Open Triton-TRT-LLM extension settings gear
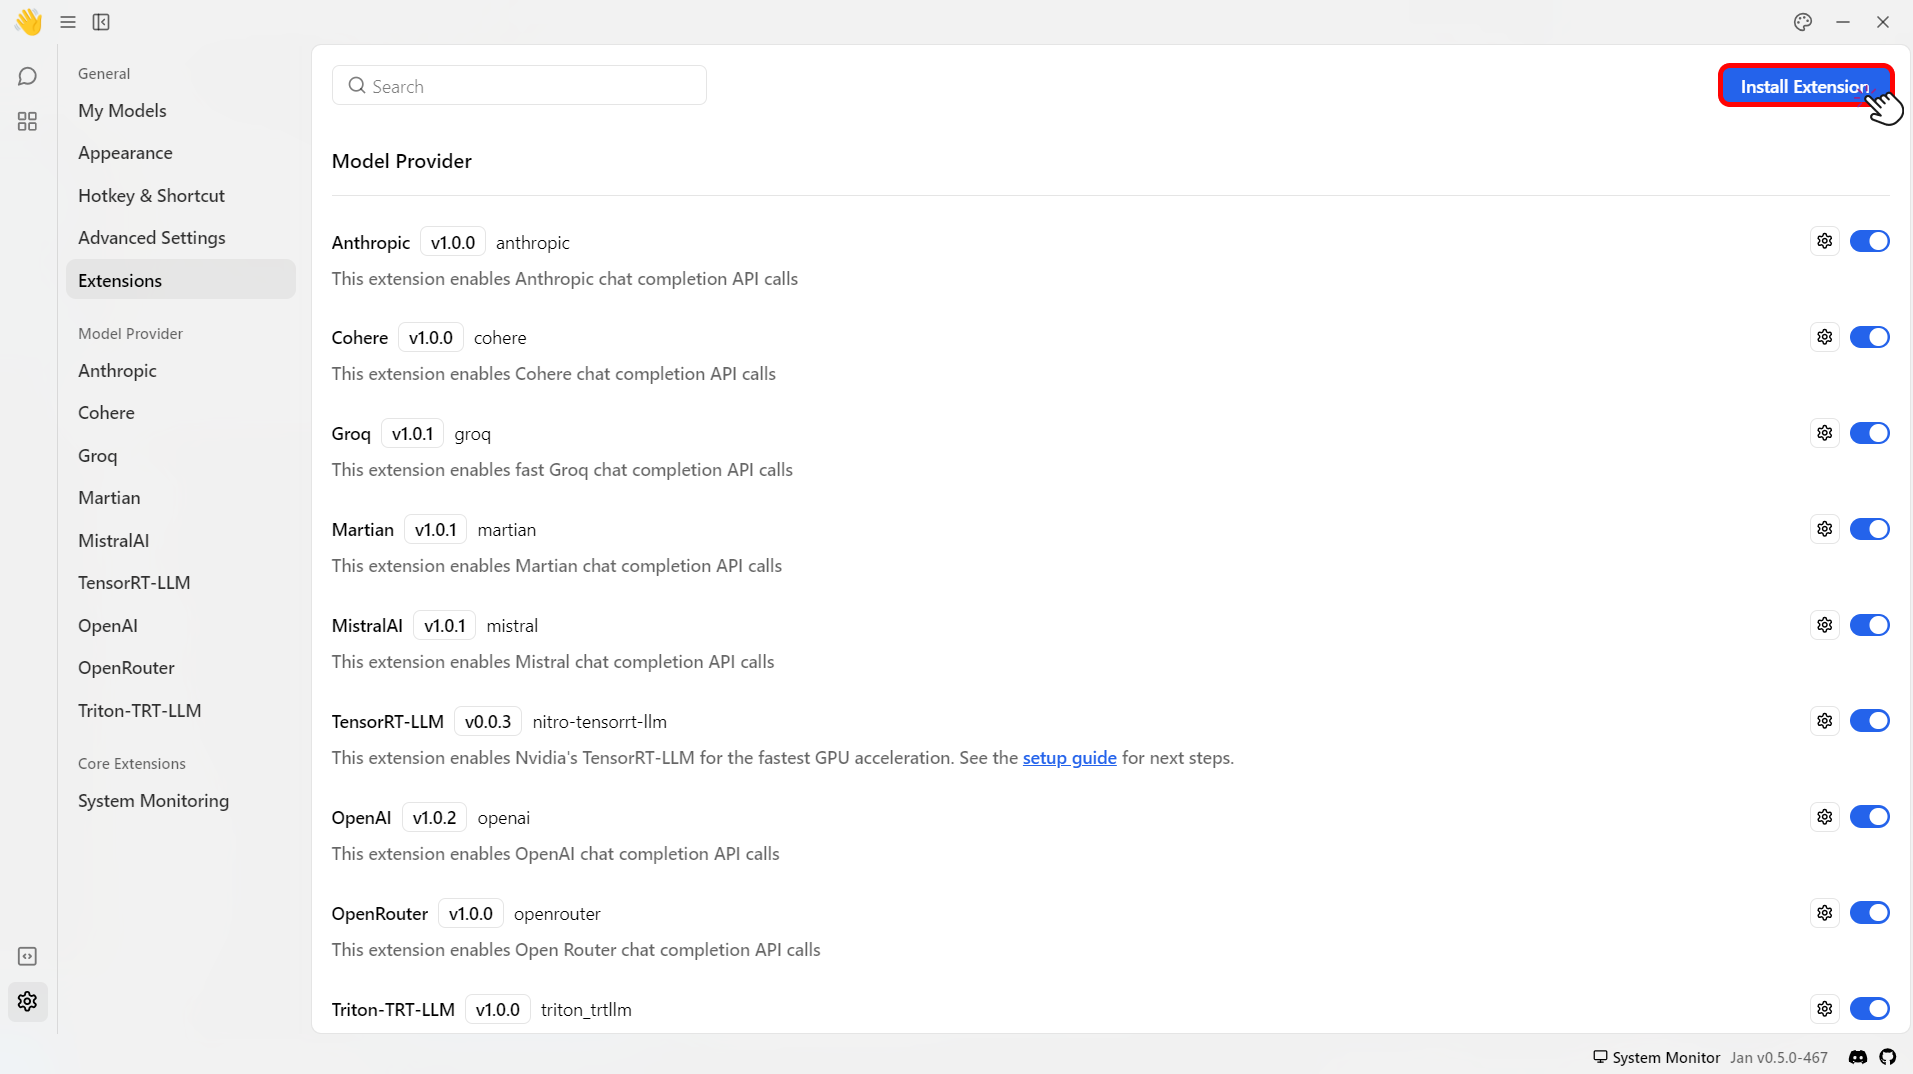The height and width of the screenshot is (1074, 1913). (x=1825, y=1009)
